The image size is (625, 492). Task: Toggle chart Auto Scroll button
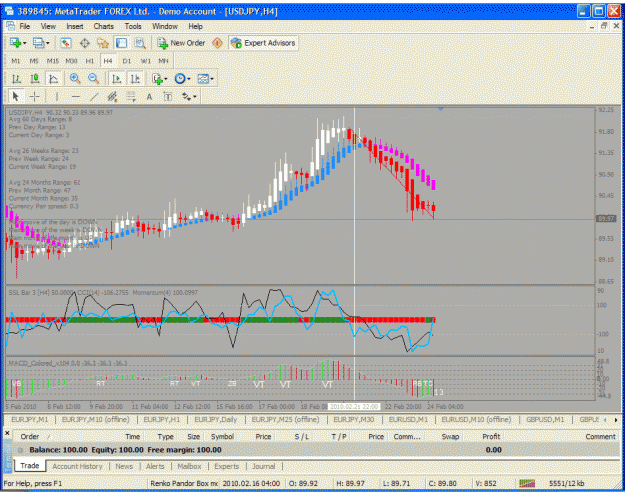[117, 79]
